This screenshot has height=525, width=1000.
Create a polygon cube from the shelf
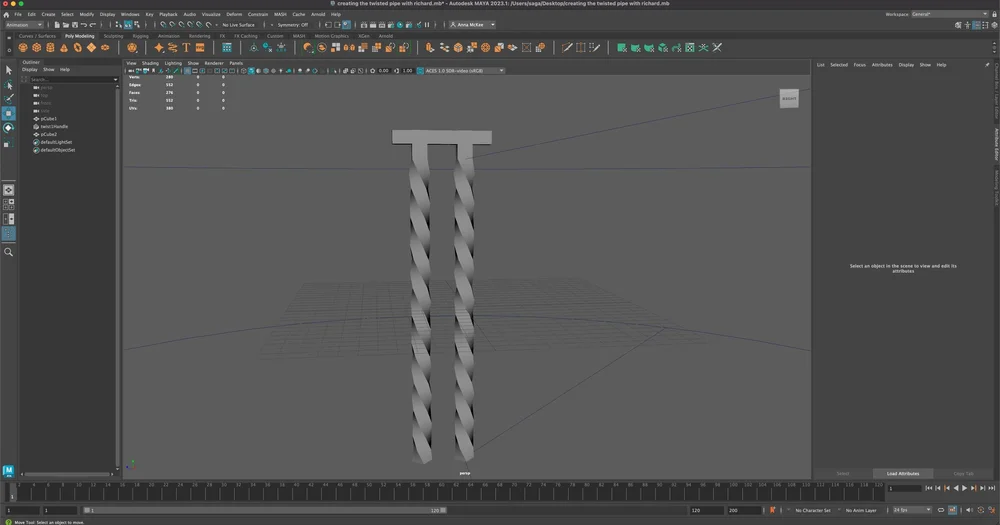coord(37,48)
